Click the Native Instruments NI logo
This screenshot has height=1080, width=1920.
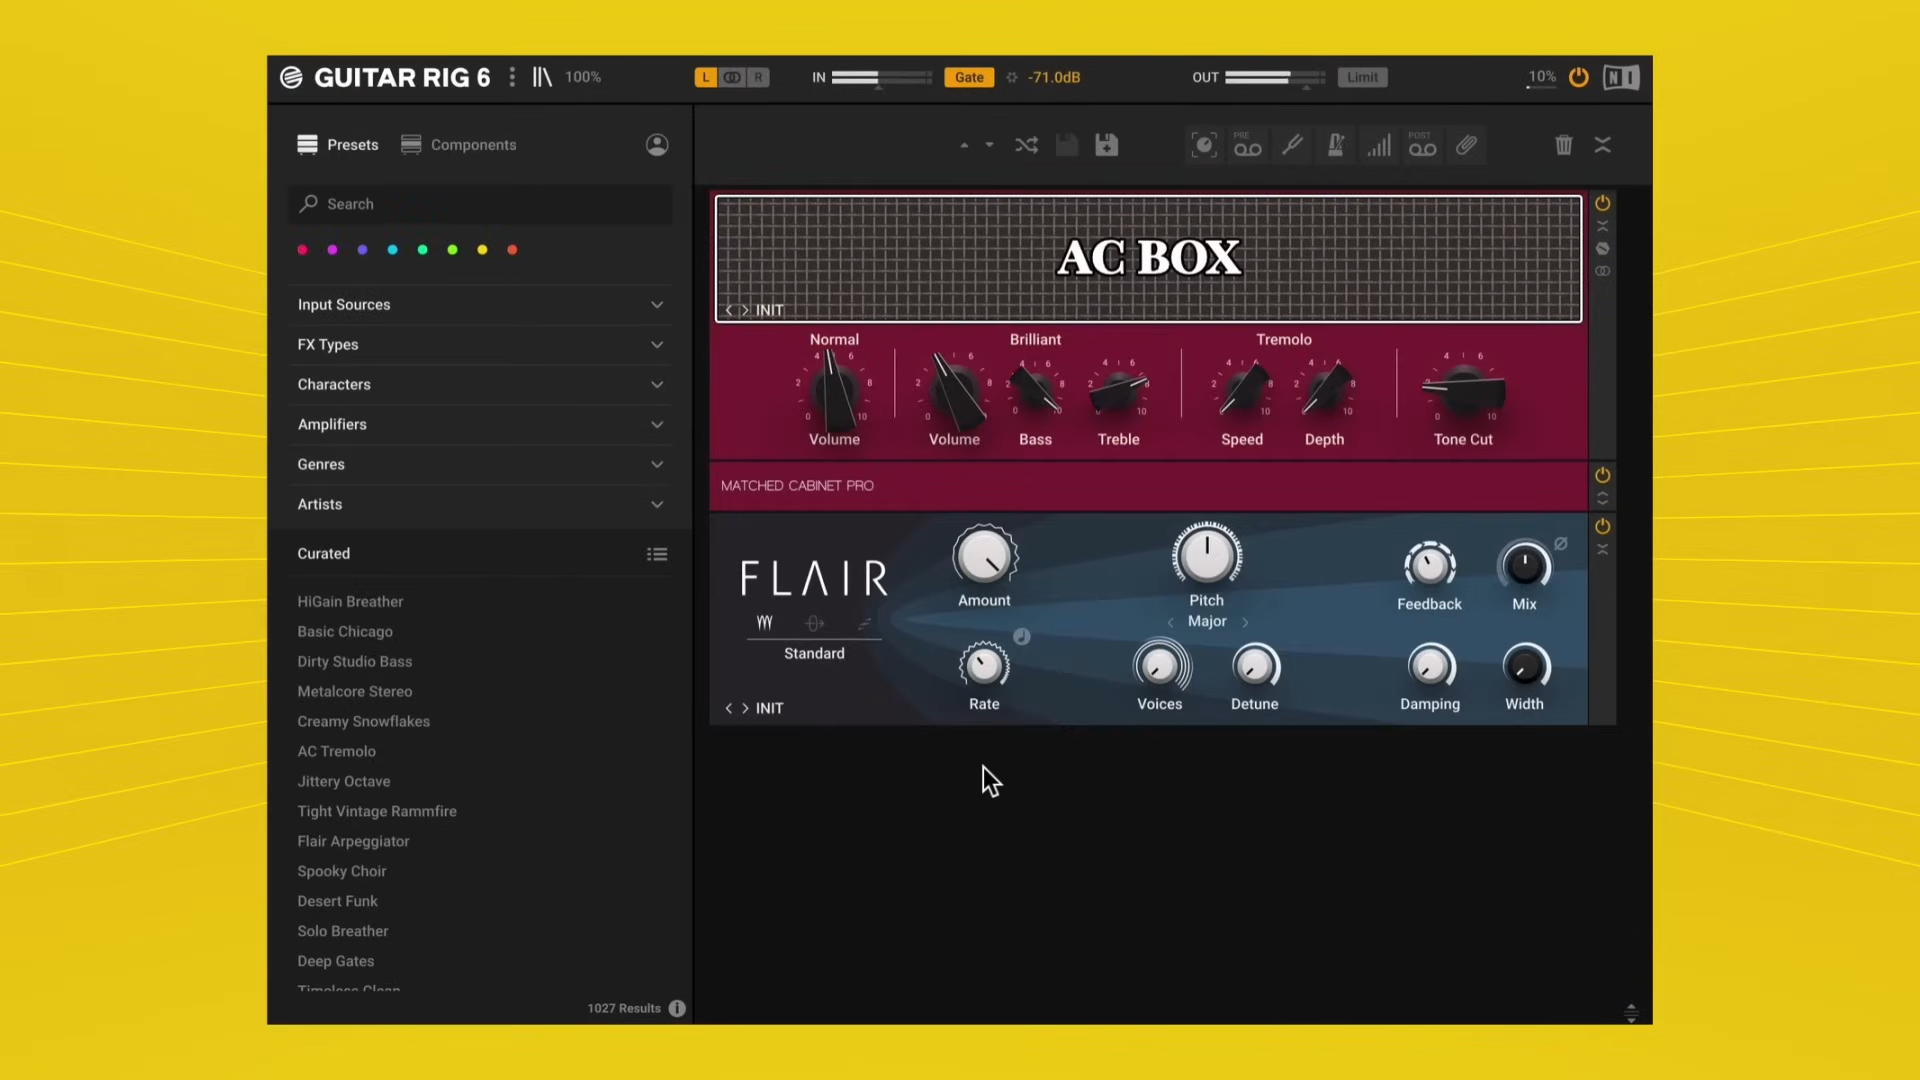[x=1621, y=77]
